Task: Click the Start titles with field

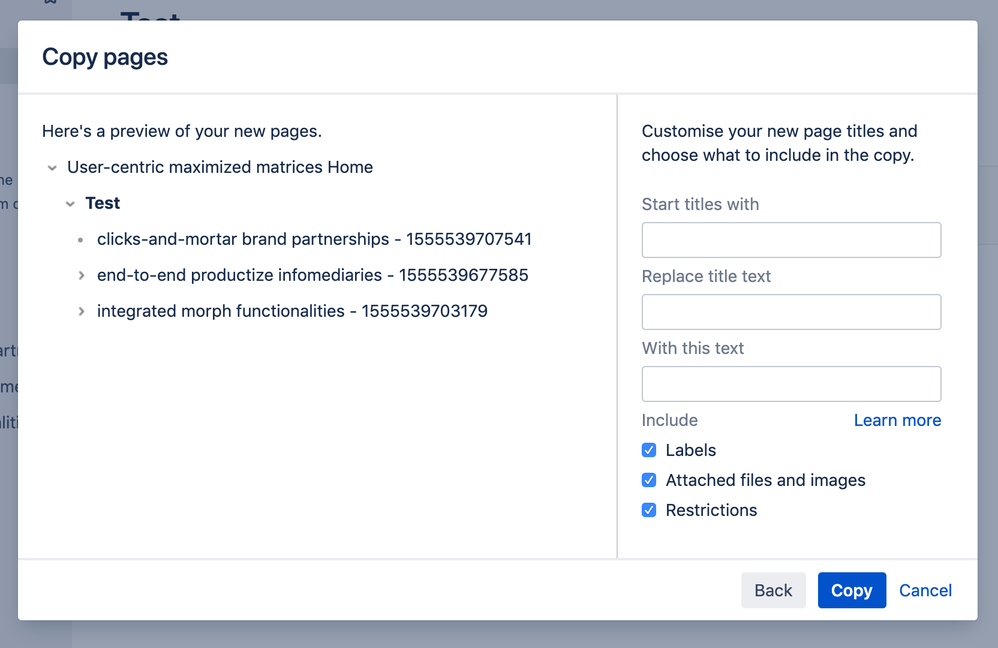Action: pyautogui.click(x=791, y=240)
